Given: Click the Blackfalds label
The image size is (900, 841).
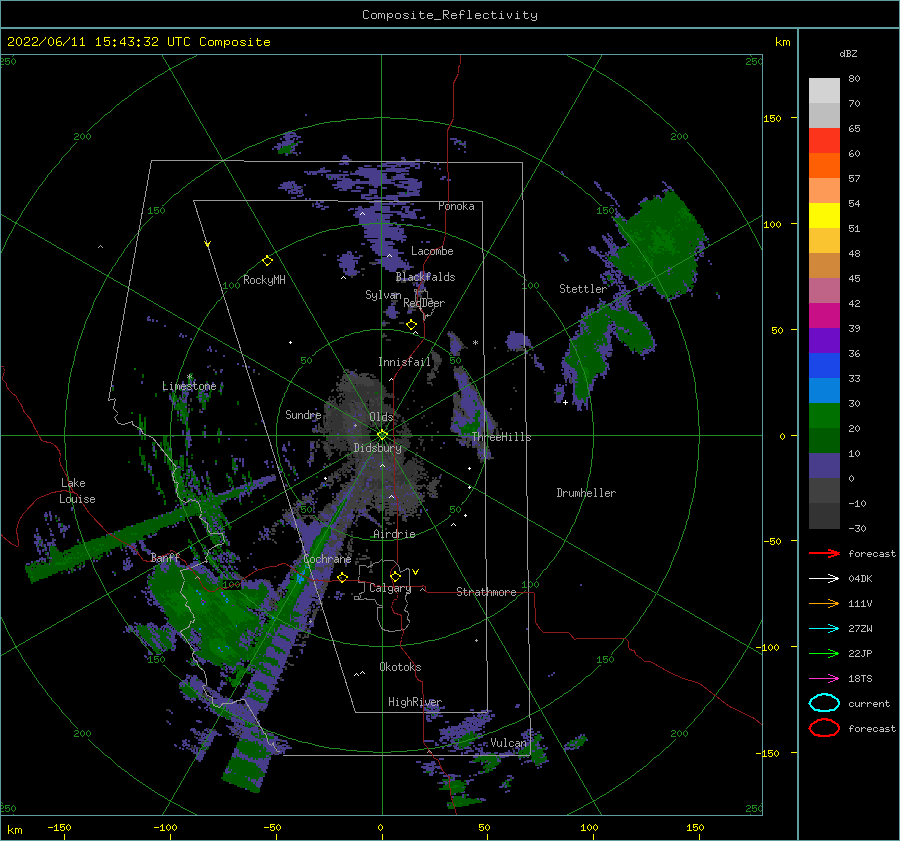Looking at the screenshot, I should click(x=425, y=277).
